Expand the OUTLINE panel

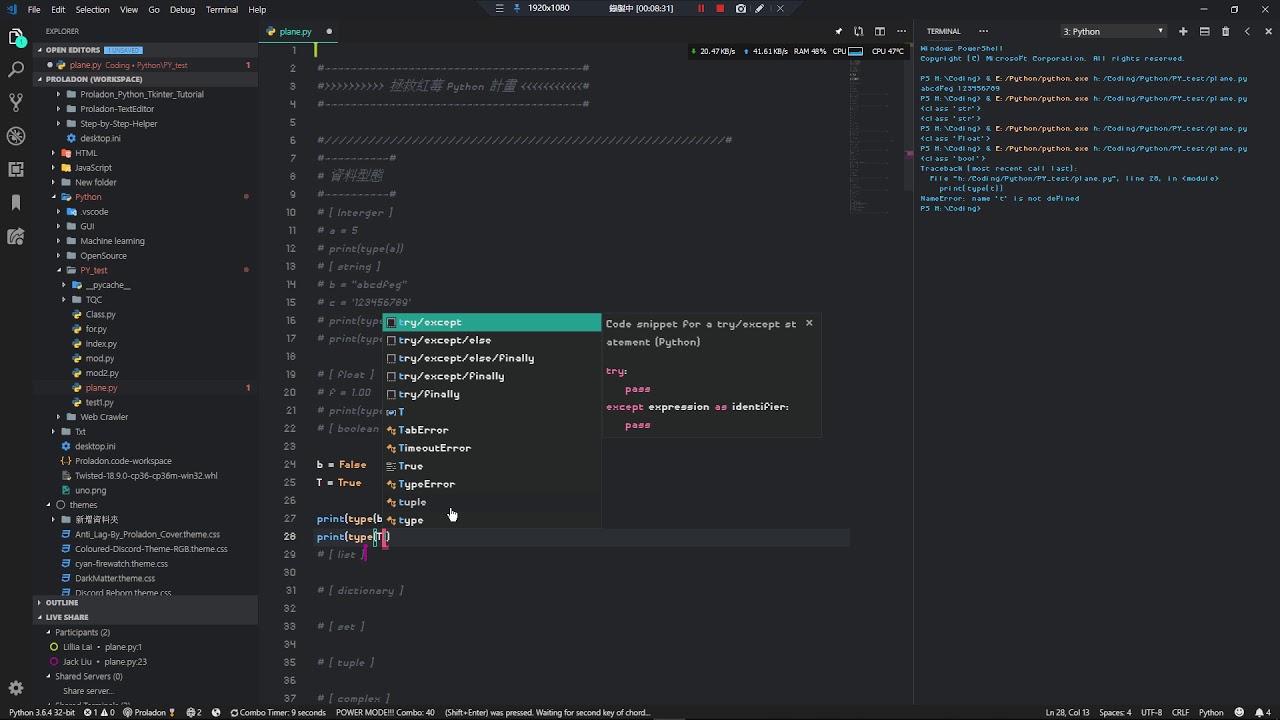62,603
